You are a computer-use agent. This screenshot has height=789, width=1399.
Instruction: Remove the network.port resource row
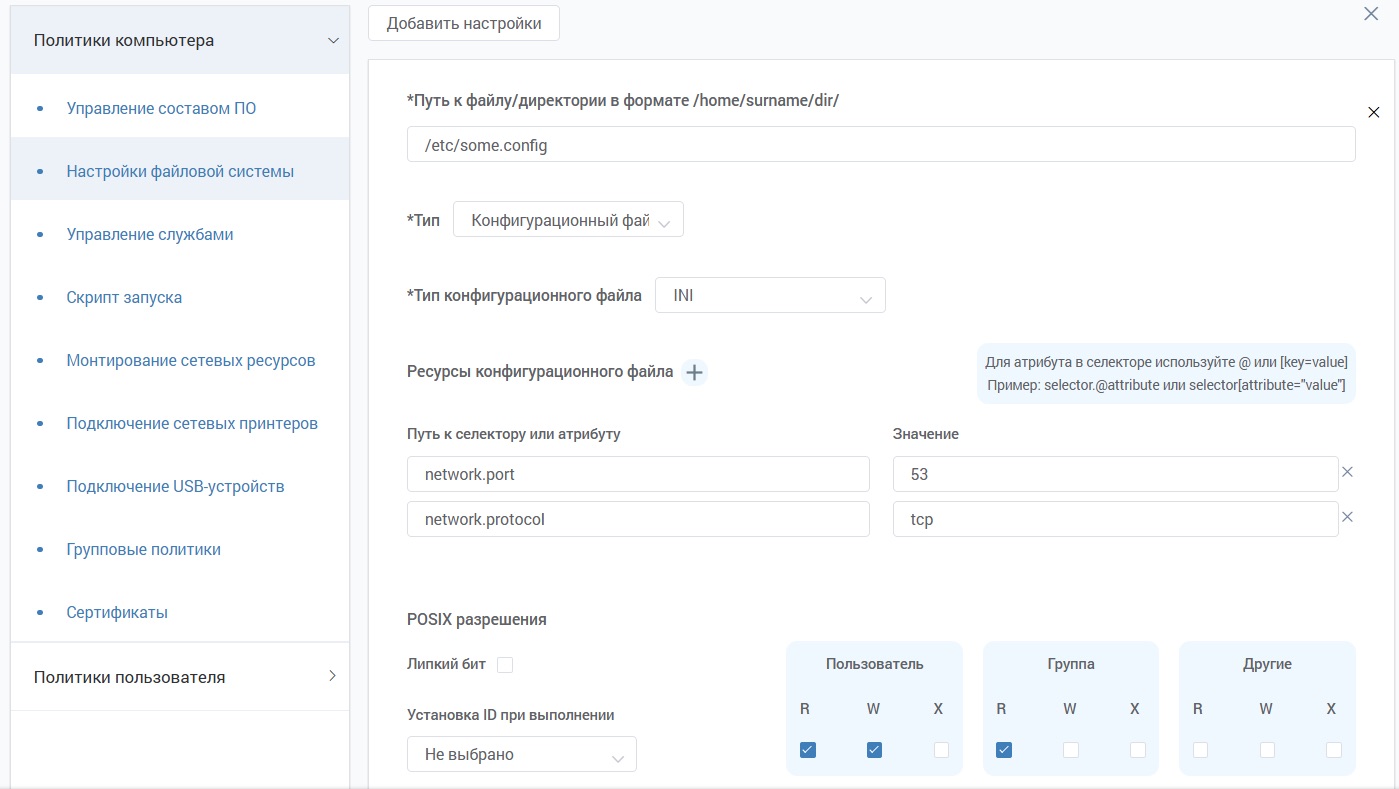coord(1347,472)
